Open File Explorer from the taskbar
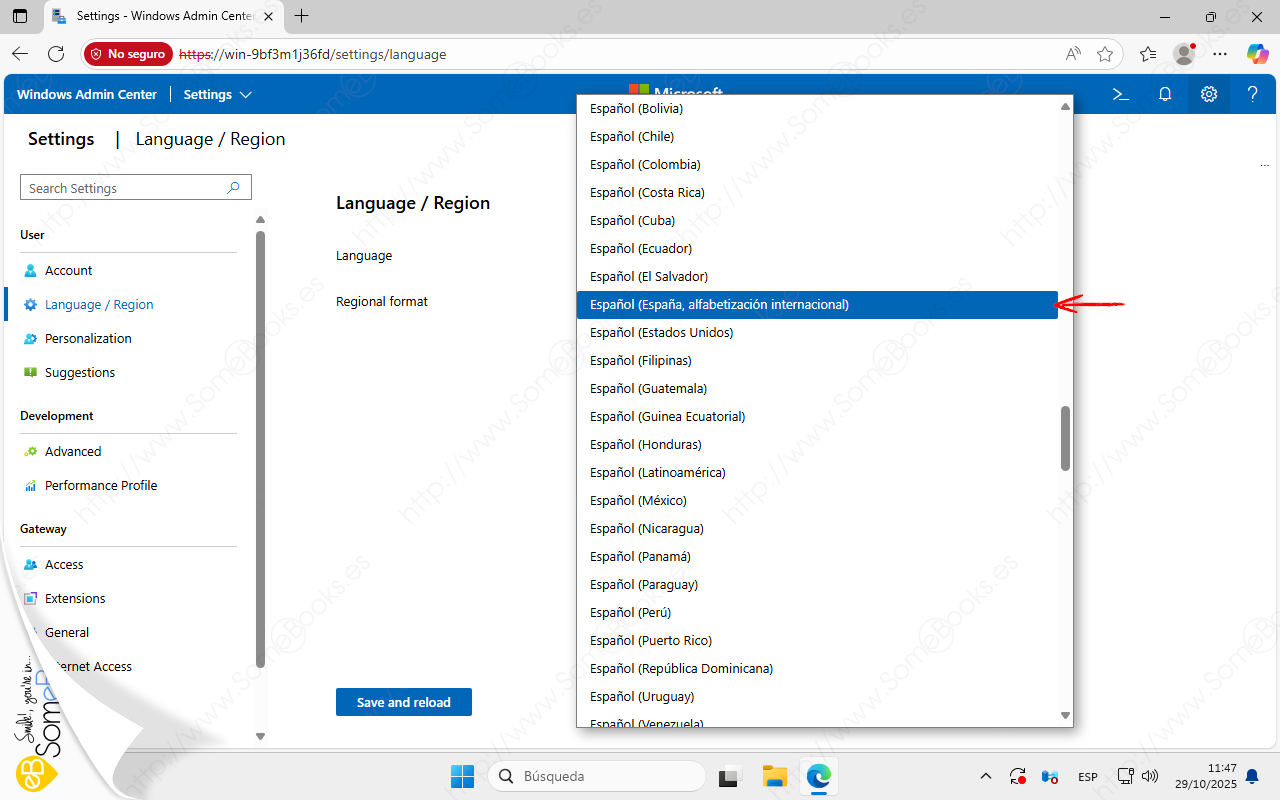Image resolution: width=1280 pixels, height=800 pixels. pyautogui.click(x=775, y=776)
